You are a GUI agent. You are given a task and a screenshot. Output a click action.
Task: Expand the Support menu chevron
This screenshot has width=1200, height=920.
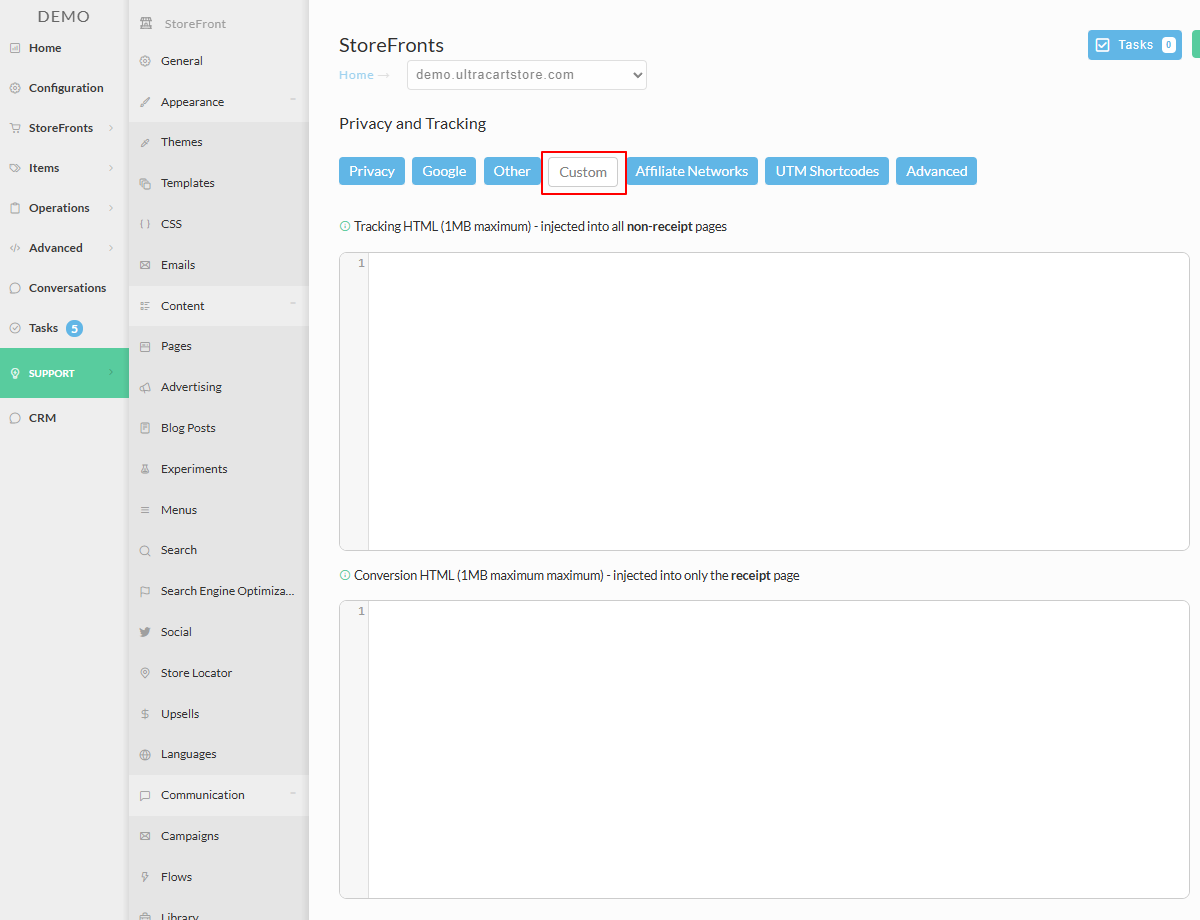pos(111,373)
